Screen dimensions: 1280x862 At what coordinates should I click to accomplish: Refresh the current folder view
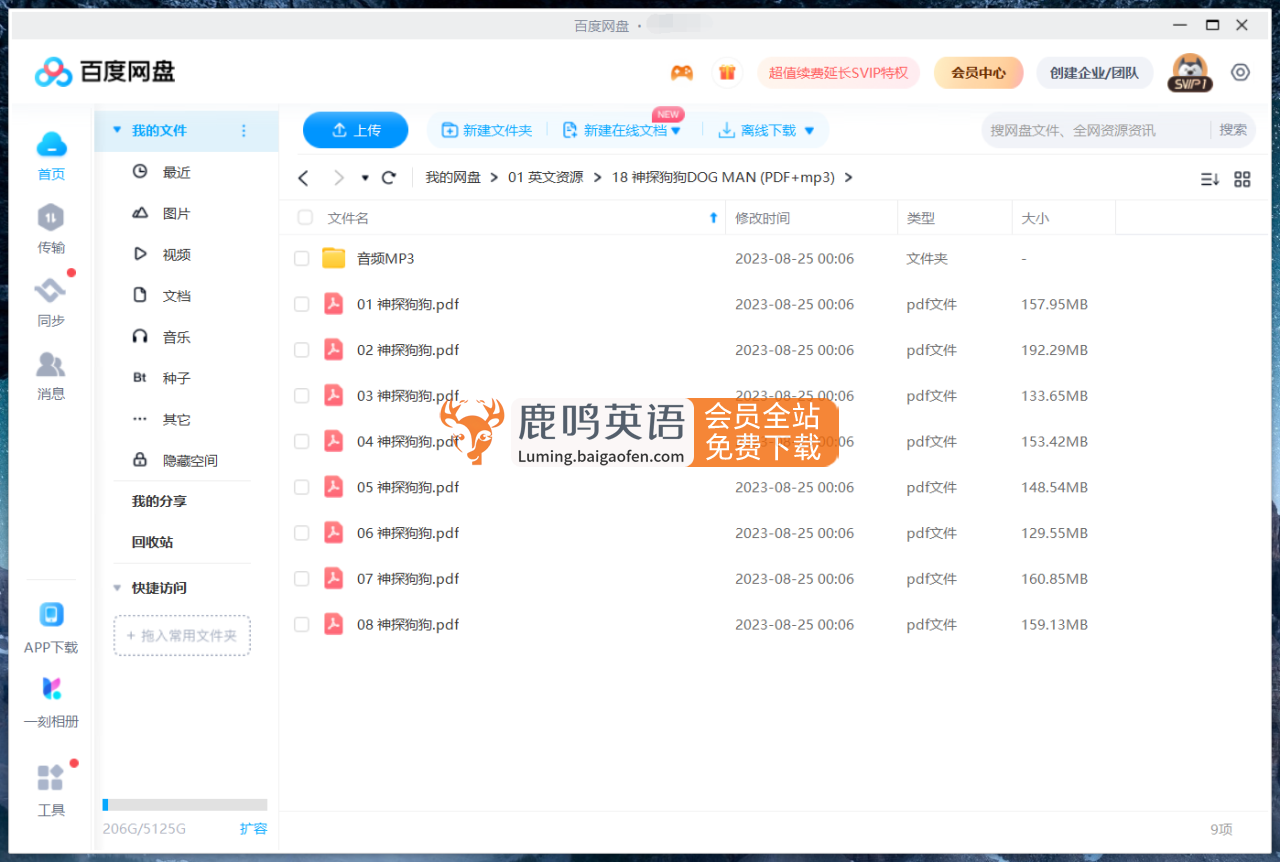click(x=388, y=177)
